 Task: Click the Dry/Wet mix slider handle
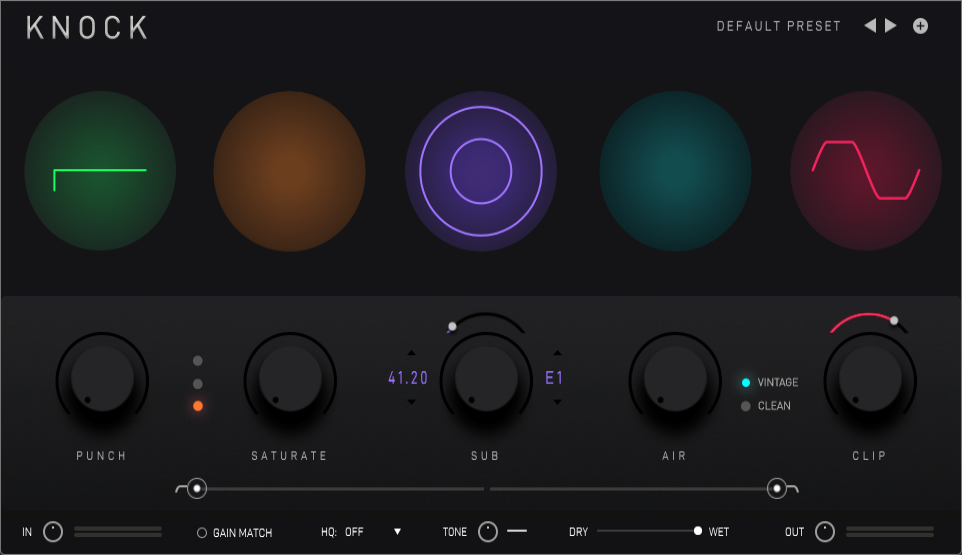click(x=698, y=531)
